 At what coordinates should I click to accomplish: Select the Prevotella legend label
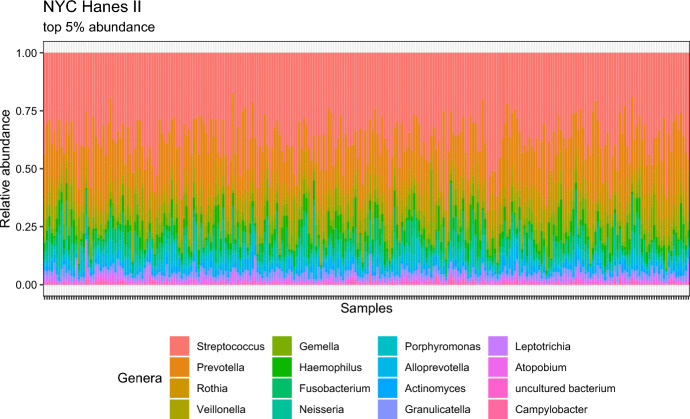(220, 367)
